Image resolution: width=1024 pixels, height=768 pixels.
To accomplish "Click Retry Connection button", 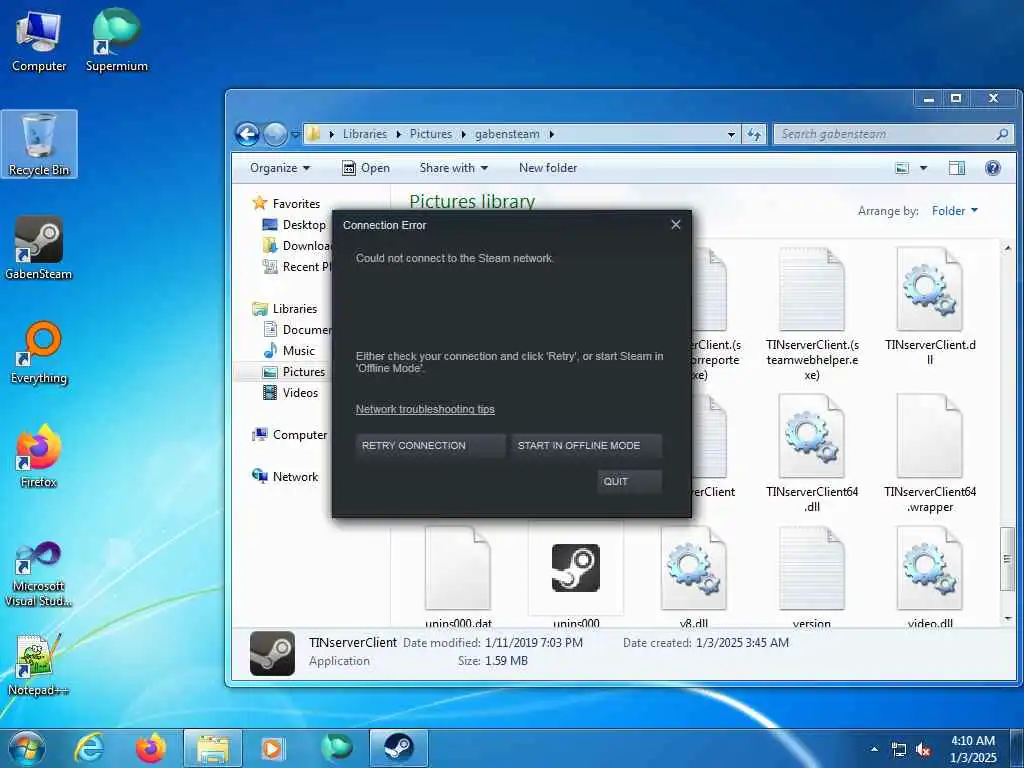I will (x=430, y=445).
